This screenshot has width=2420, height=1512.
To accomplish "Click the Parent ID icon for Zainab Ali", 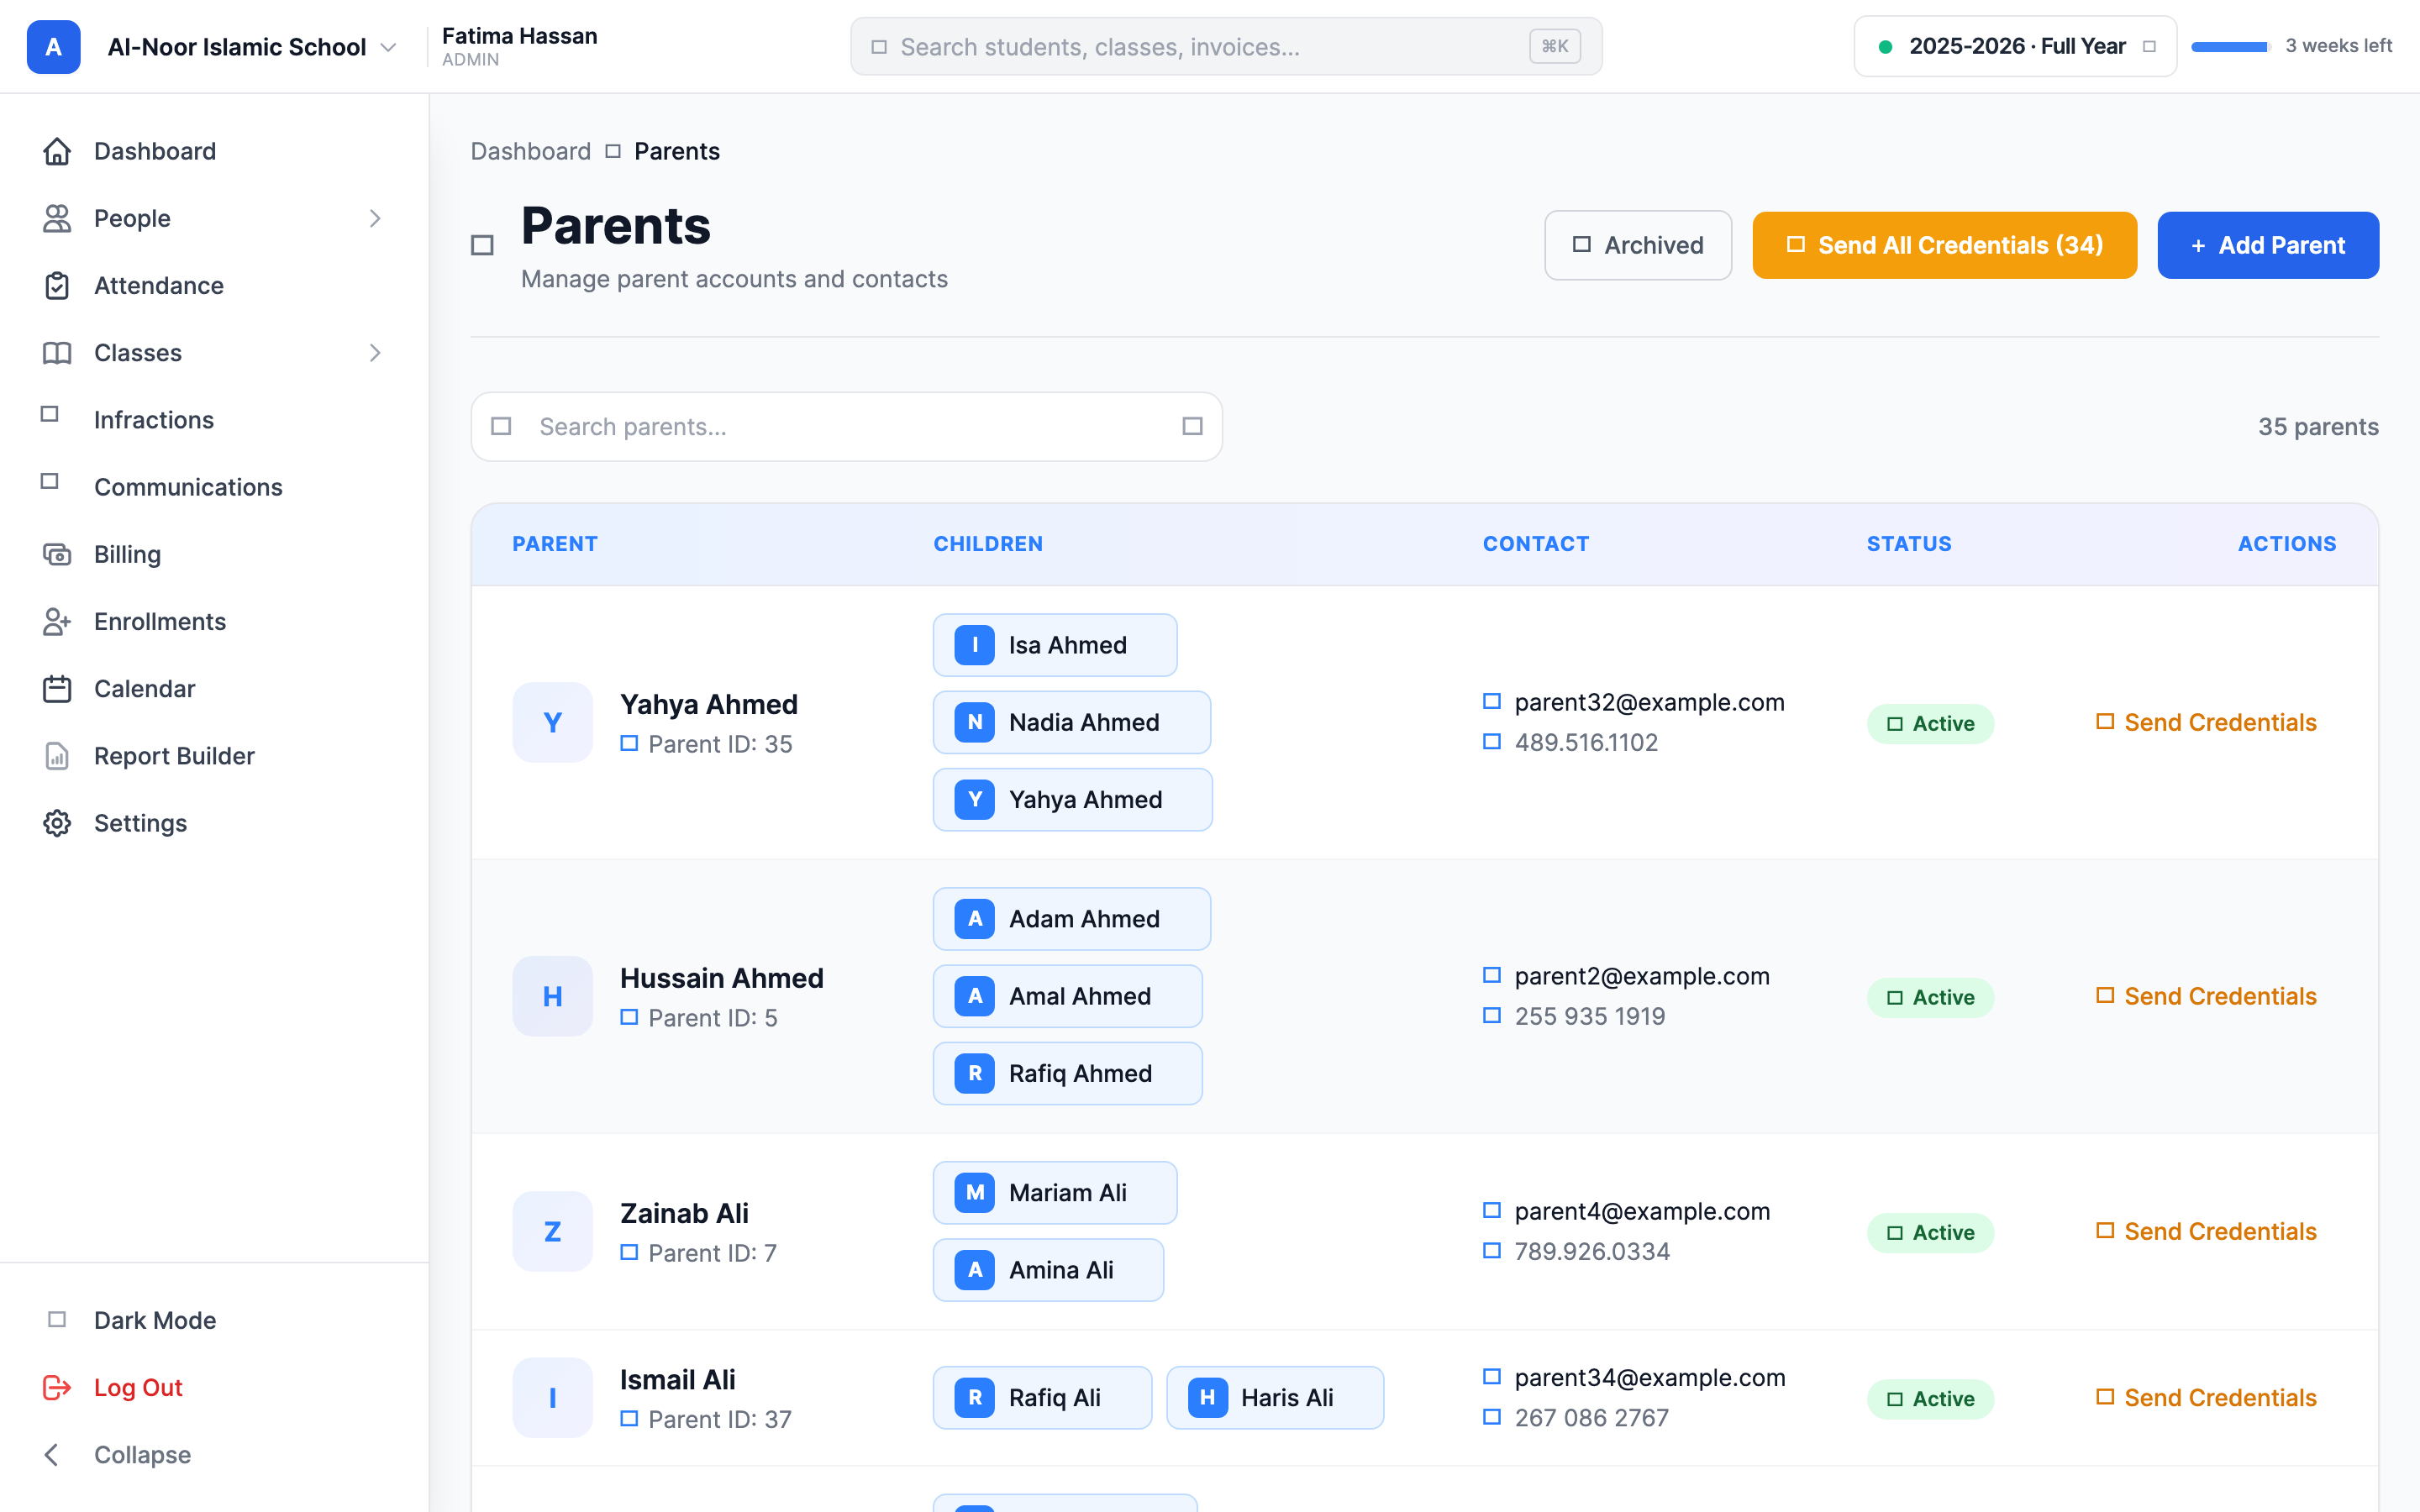I will click(x=629, y=1252).
